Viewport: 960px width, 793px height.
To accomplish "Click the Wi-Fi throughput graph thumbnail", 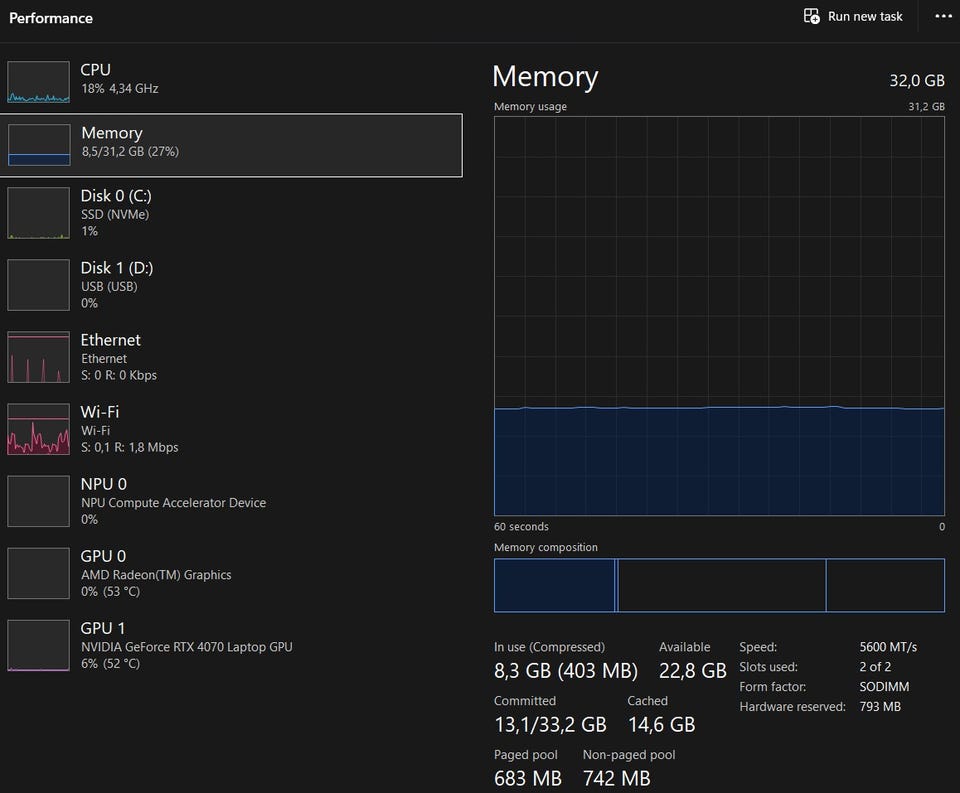I will [39, 430].
